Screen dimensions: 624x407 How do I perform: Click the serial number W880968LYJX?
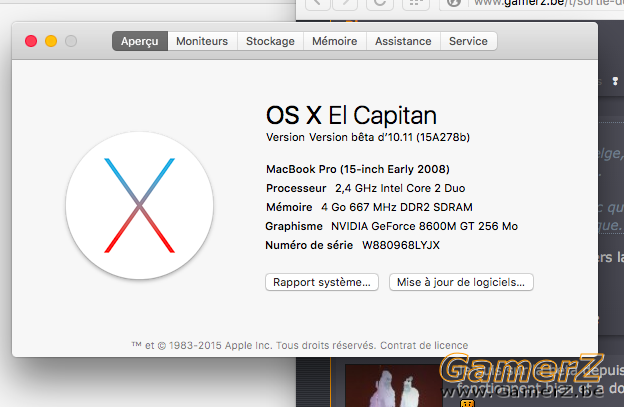(x=401, y=245)
